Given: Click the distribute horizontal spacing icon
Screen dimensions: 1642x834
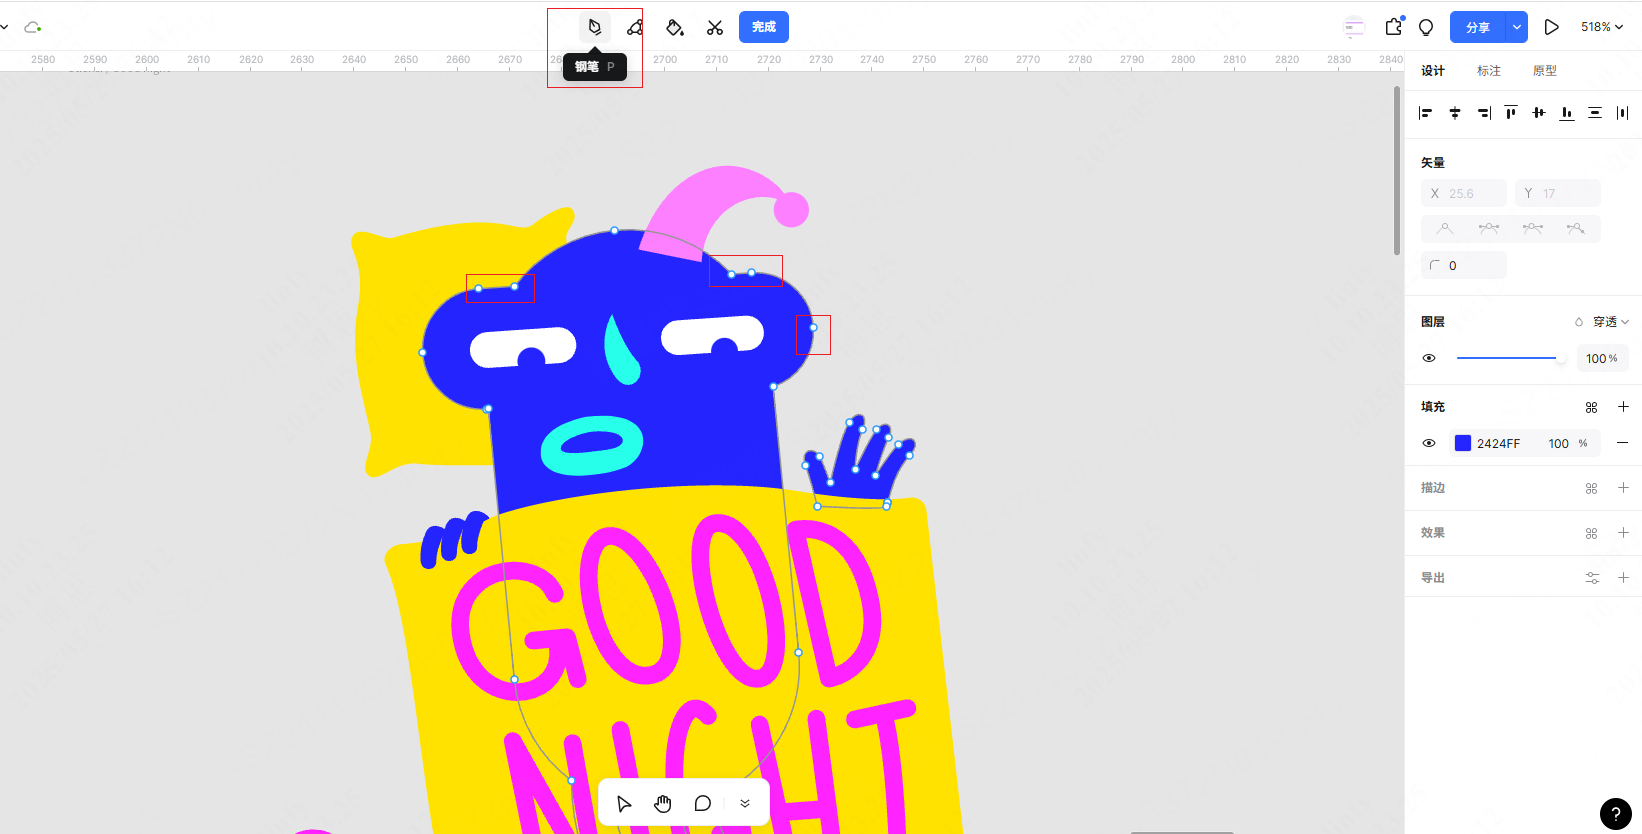Looking at the screenshot, I should [x=1623, y=113].
